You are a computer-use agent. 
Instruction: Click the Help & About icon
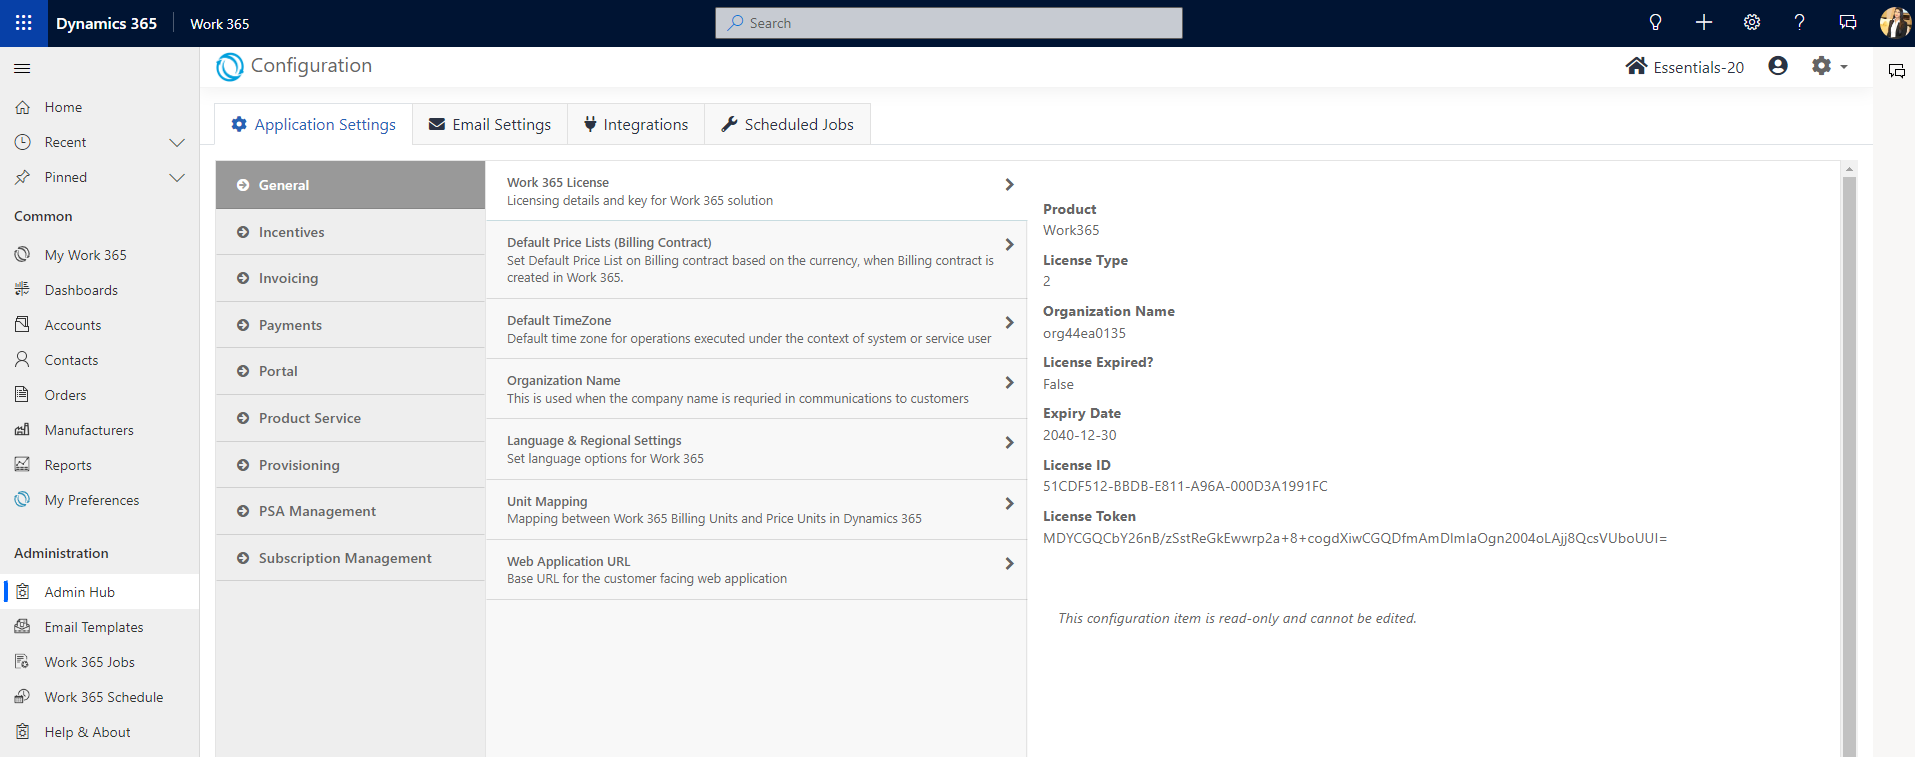22,732
